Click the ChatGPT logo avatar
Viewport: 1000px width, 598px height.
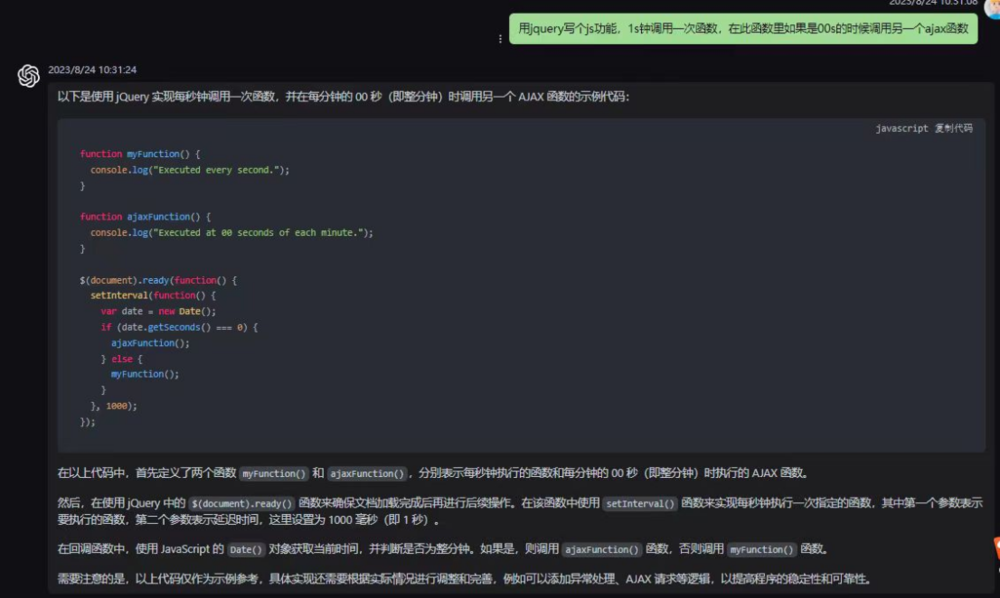(28, 76)
